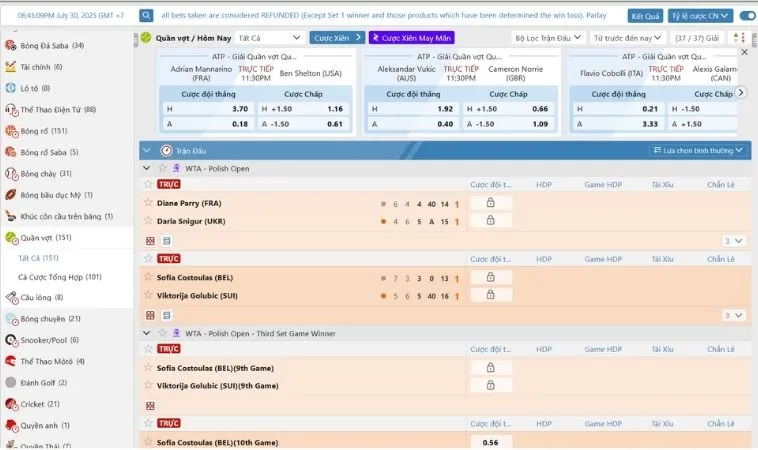Switch the top-right blue toggle
758x450 pixels.
click(747, 15)
